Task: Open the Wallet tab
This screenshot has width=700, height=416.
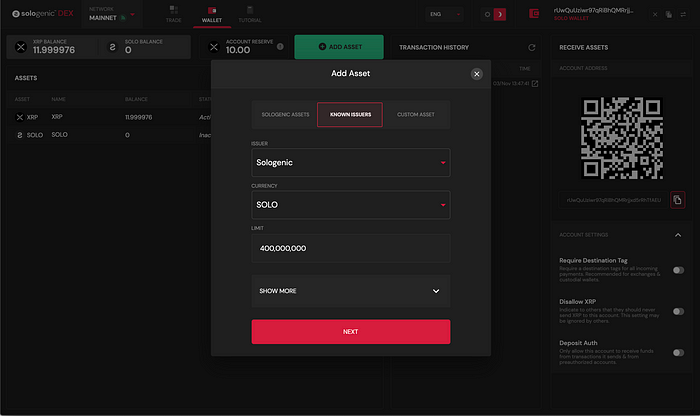Action: (212, 14)
